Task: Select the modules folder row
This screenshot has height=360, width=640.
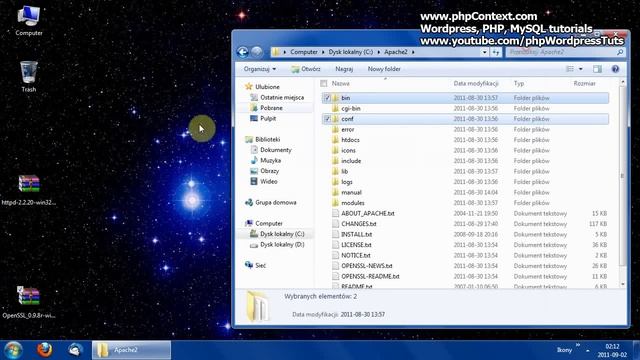Action: coord(465,203)
